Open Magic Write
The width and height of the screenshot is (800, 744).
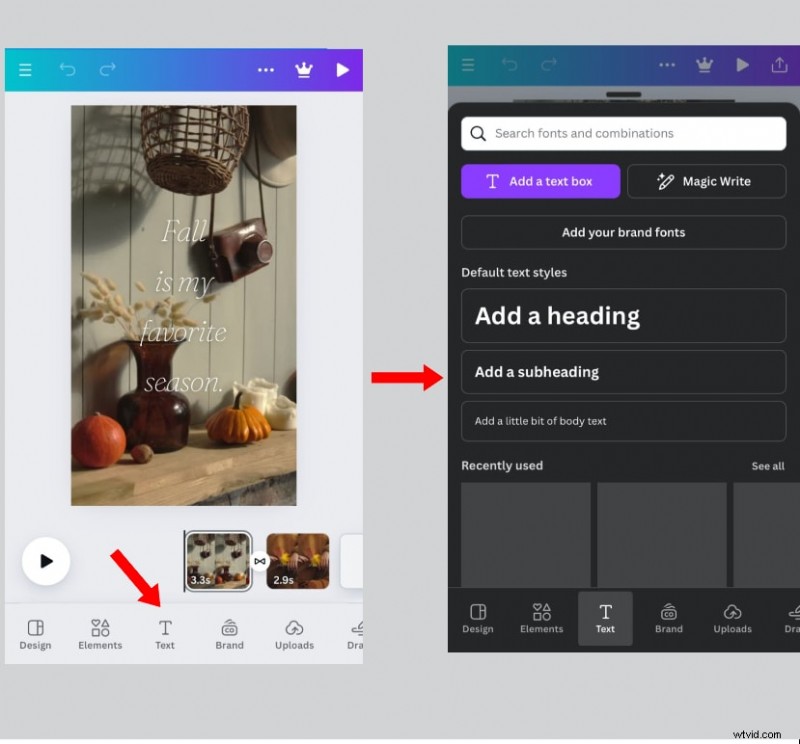706,181
